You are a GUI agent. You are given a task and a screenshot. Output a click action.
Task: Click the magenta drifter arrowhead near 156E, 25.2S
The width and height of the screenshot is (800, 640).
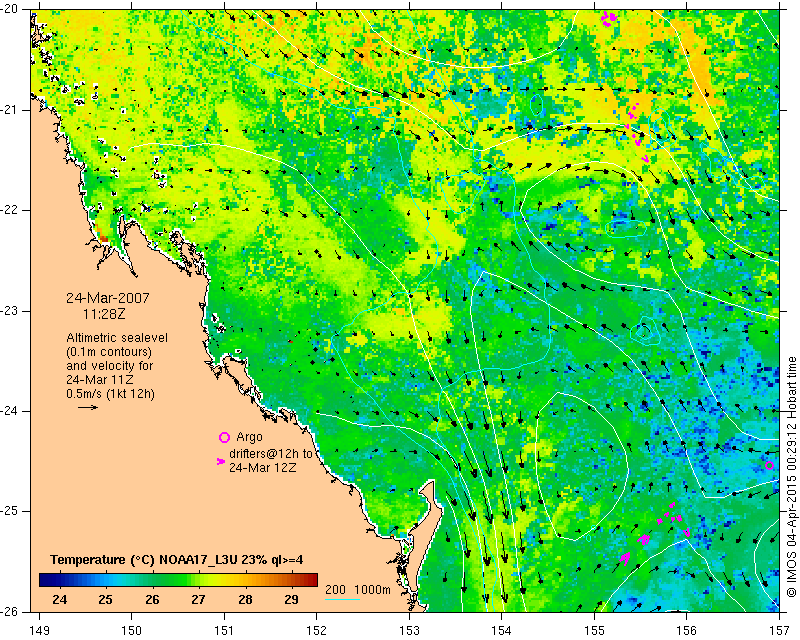tap(687, 532)
